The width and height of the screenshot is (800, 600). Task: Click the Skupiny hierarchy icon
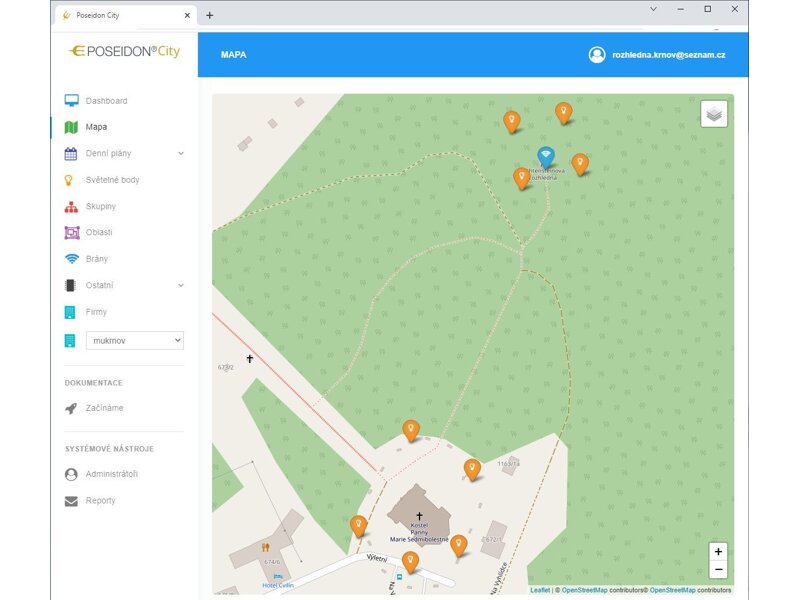coord(71,207)
